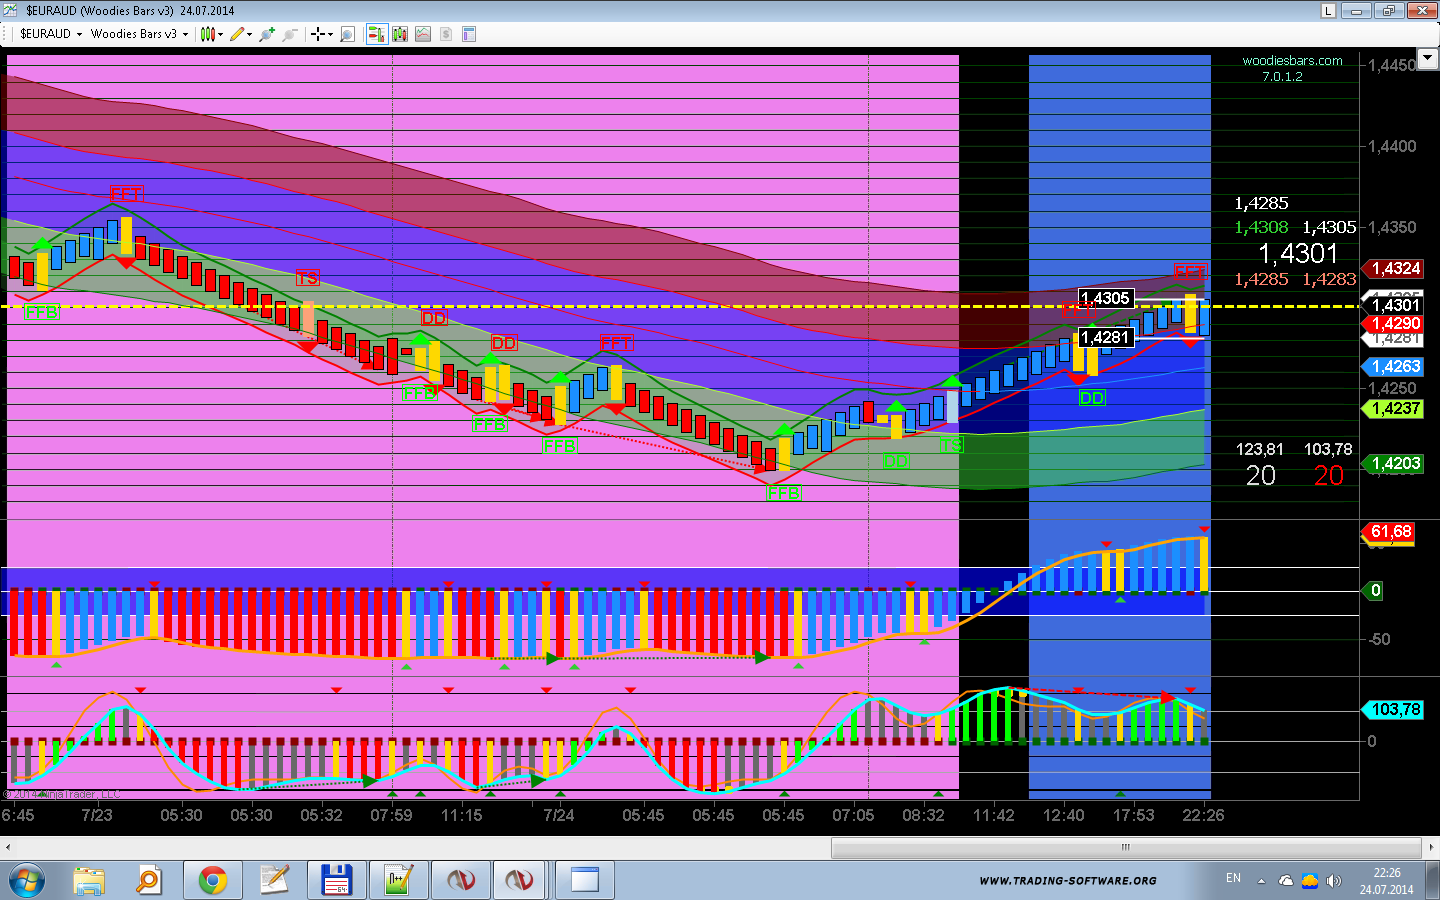Click the chart properties panel icon
Image resolution: width=1440 pixels, height=900 pixels.
click(x=468, y=34)
